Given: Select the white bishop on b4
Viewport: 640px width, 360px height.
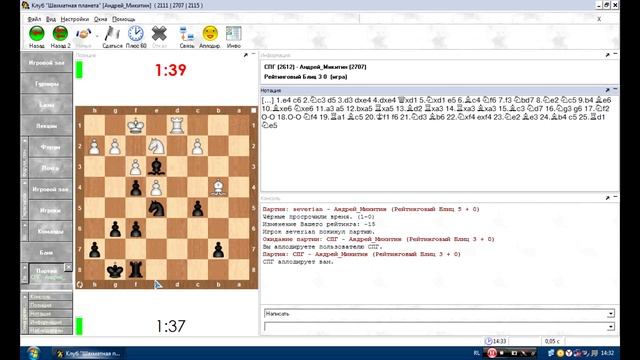Looking at the screenshot, I should pos(218,188).
